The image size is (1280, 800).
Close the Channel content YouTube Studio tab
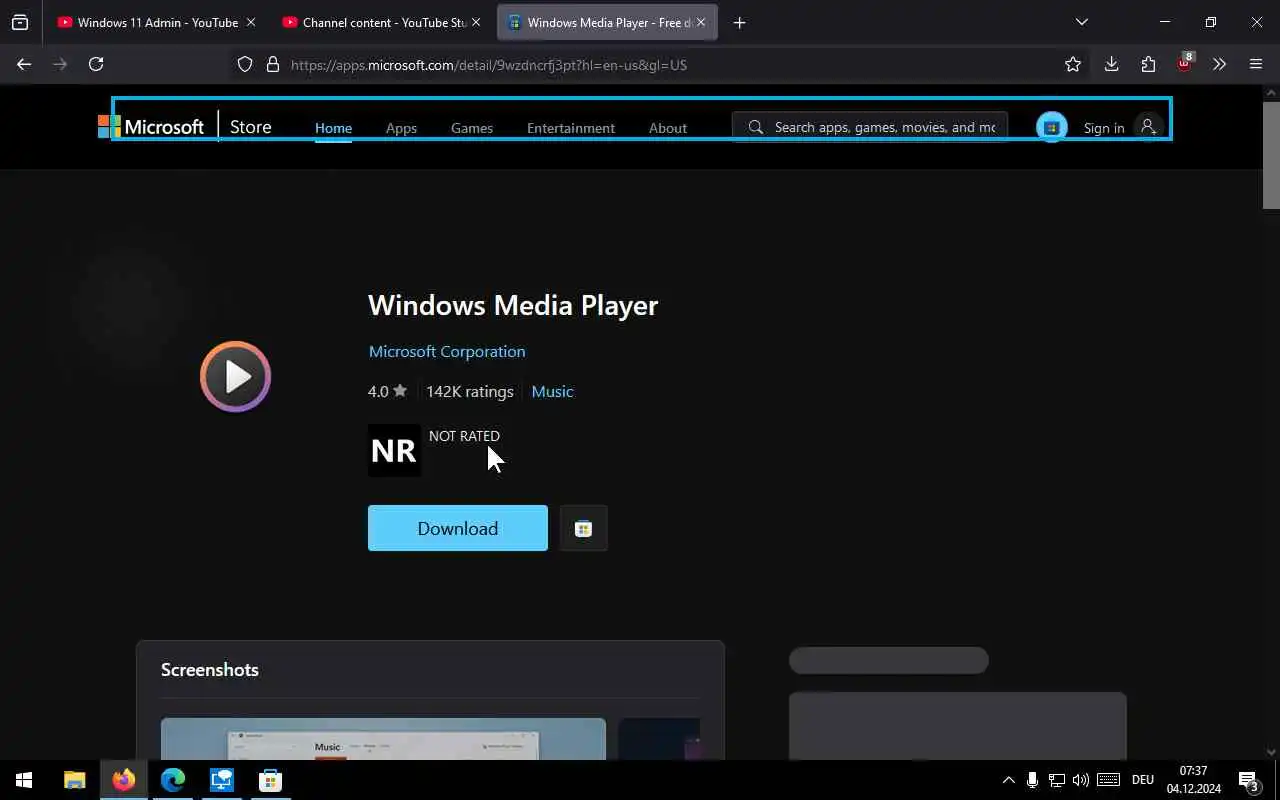click(x=475, y=22)
